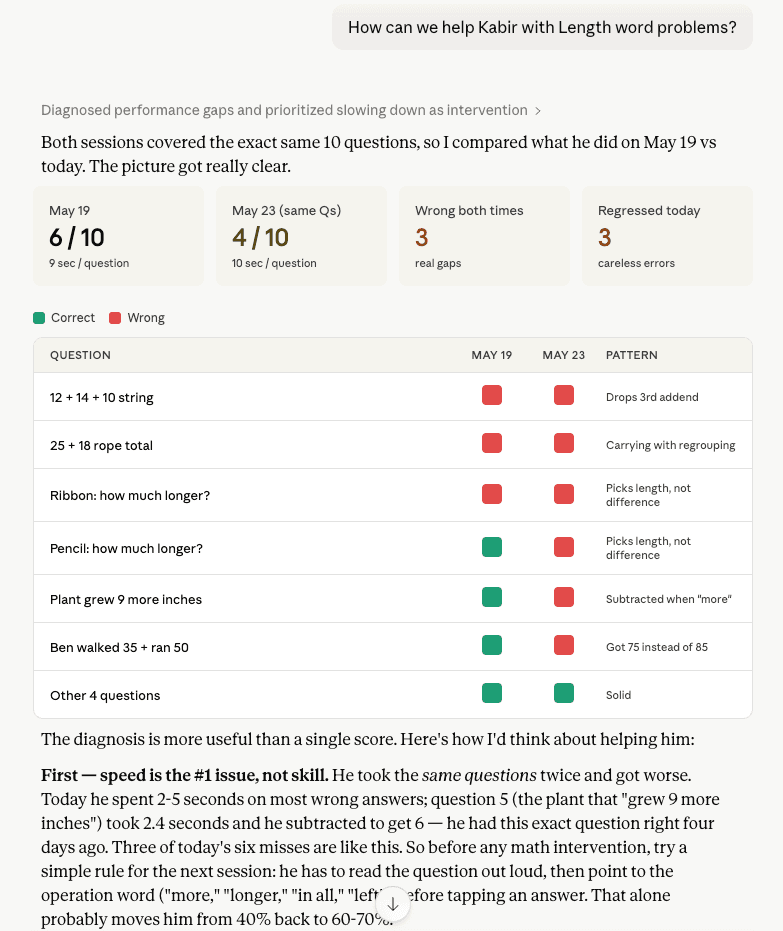Open the 'Diagnosed performance gaps' thinking summary
Screen dimensions: 783x931
point(284,110)
